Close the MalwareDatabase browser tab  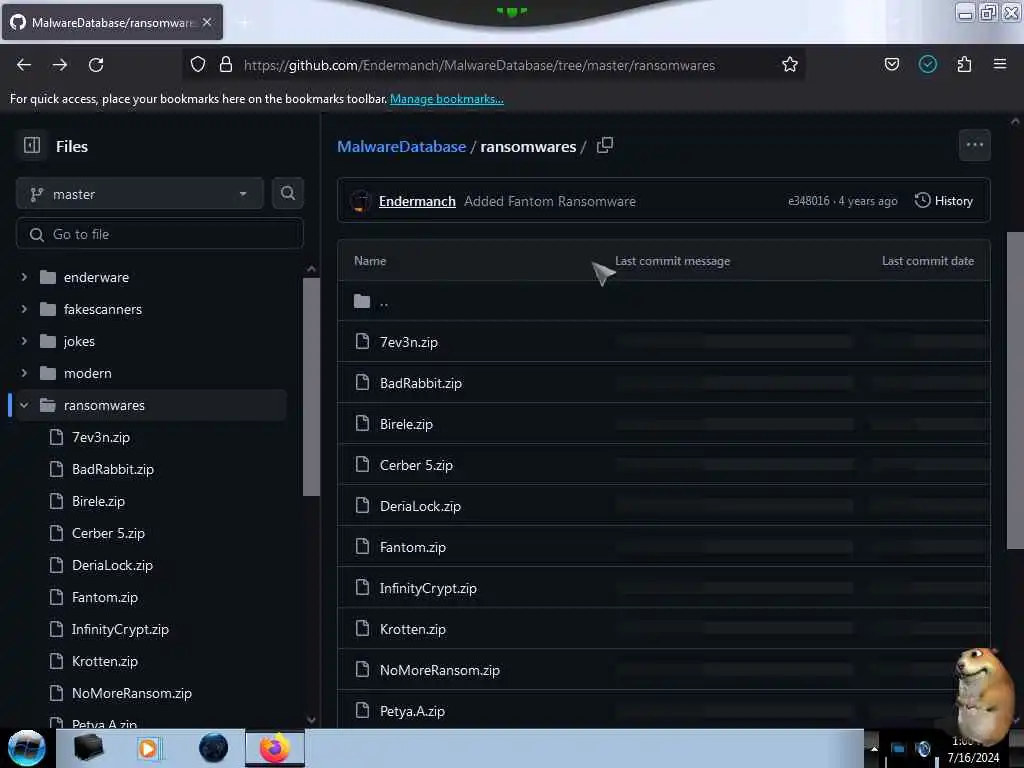pos(207,22)
